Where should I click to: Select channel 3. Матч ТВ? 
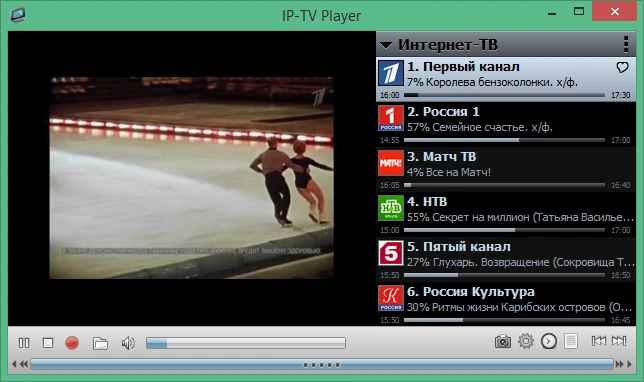tap(506, 170)
